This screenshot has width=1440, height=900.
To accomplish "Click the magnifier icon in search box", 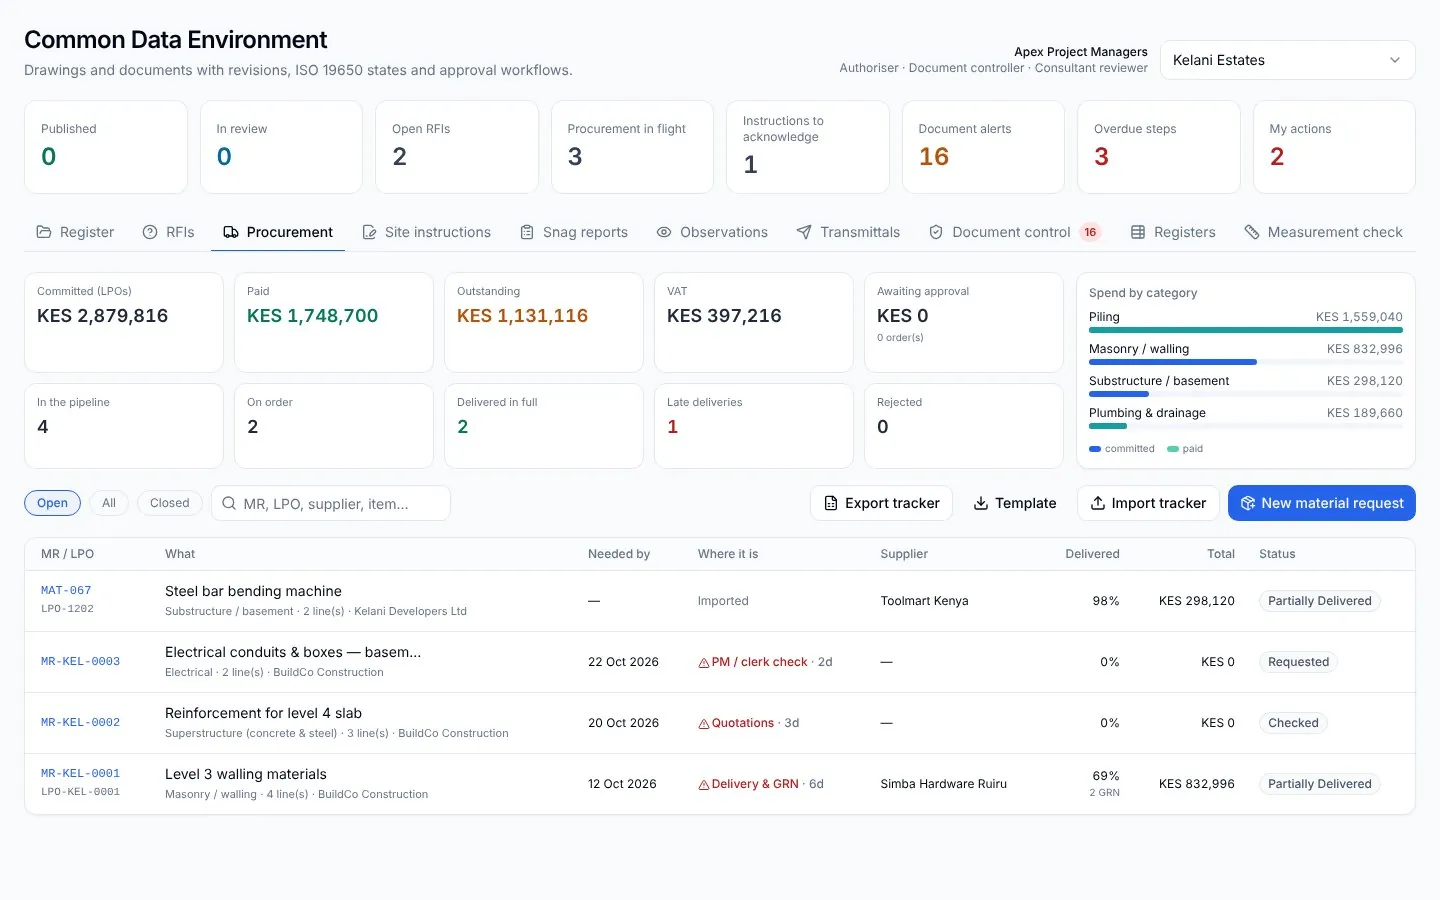I will pos(229,503).
